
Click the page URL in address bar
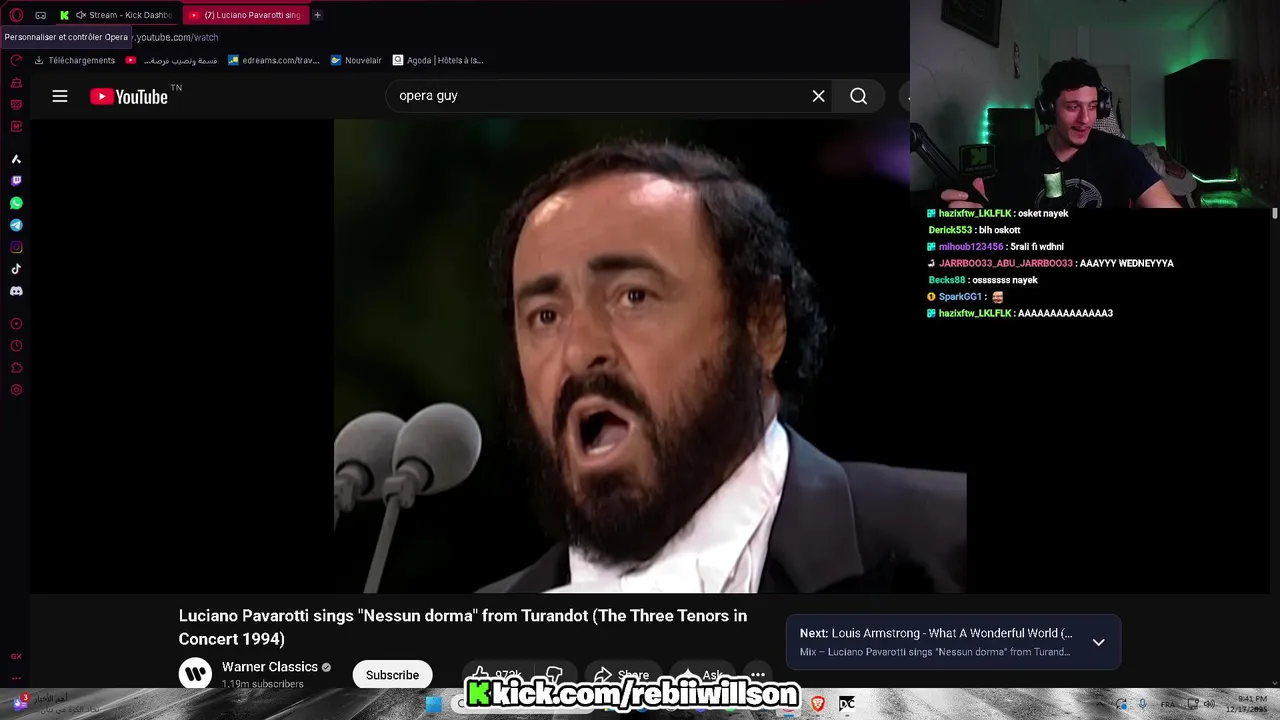(x=176, y=37)
